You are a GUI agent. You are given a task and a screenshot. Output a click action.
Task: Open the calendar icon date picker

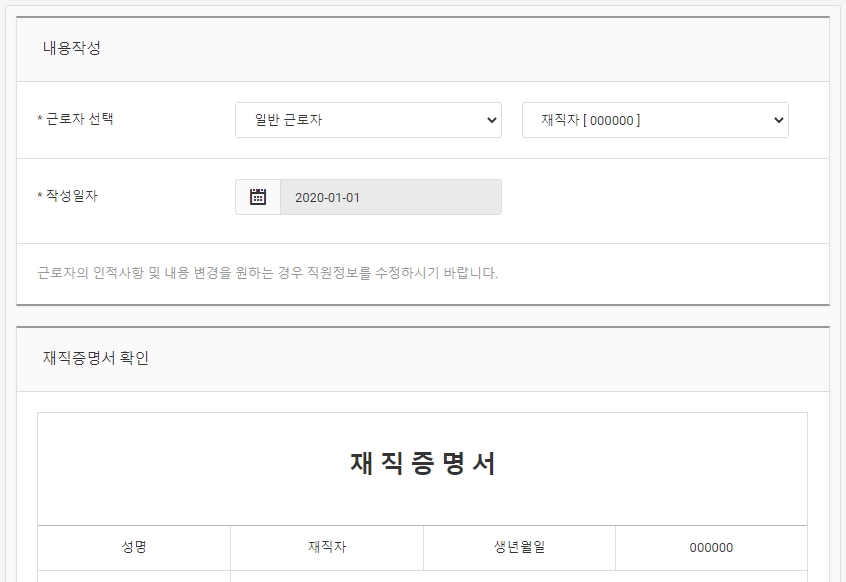[258, 197]
